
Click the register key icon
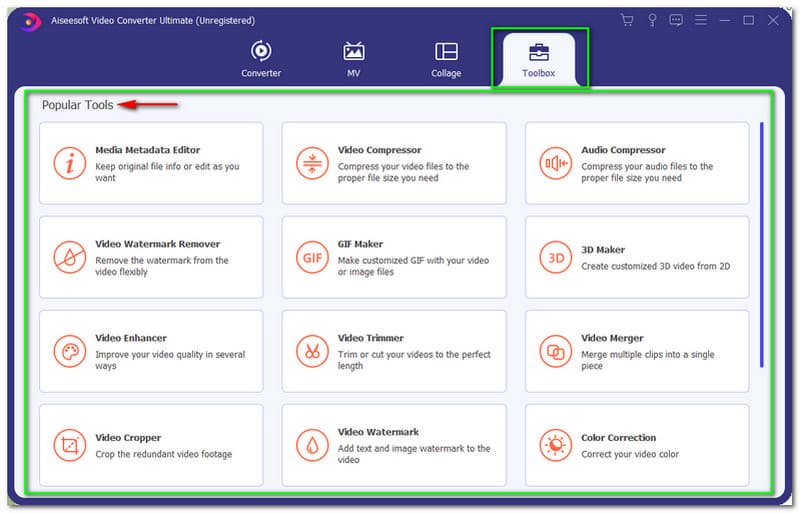click(652, 20)
